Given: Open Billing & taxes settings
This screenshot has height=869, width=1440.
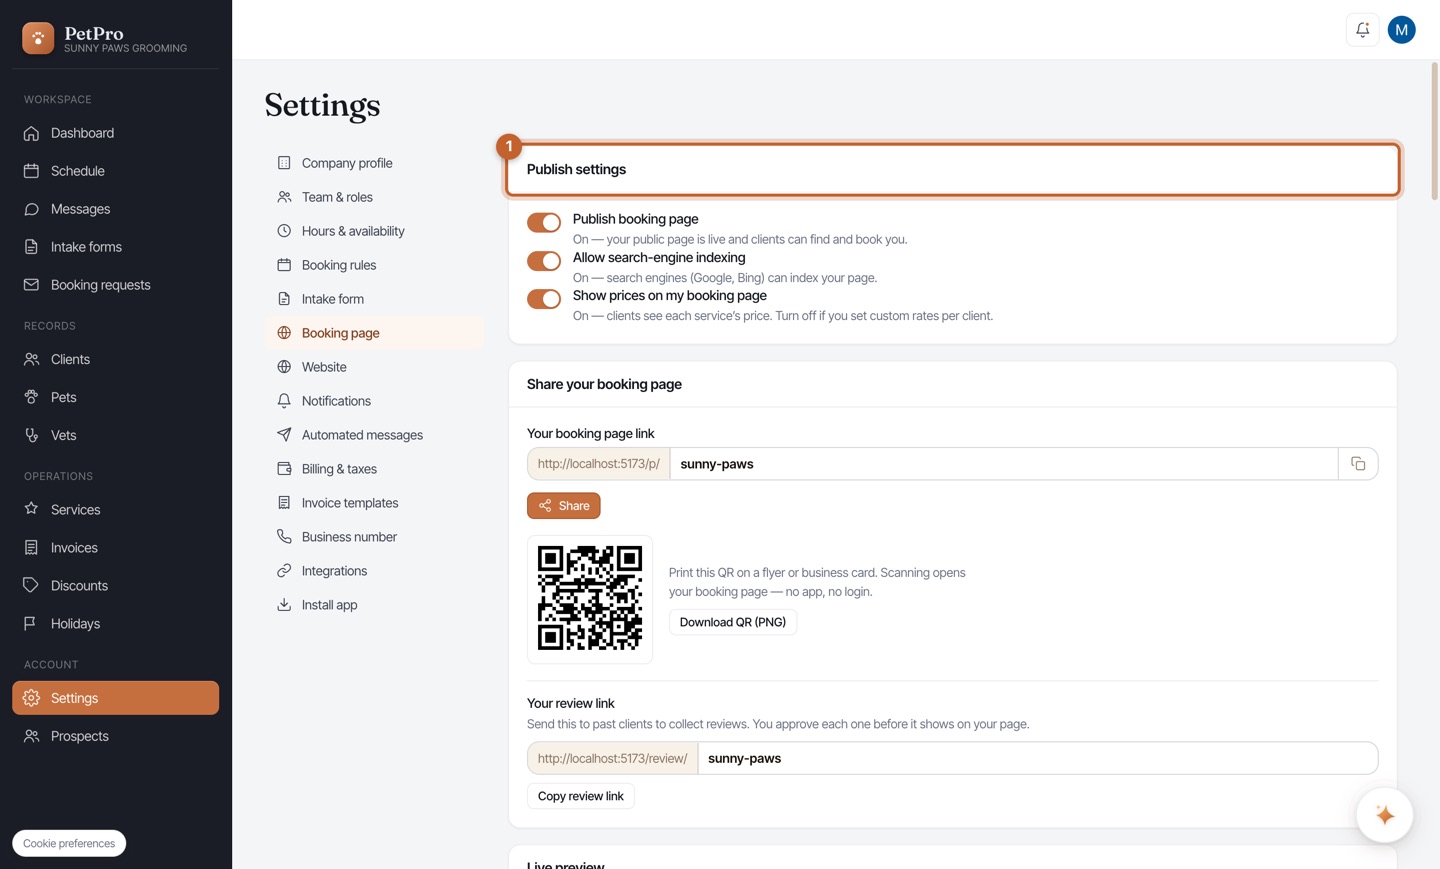Looking at the screenshot, I should click(x=374, y=469).
